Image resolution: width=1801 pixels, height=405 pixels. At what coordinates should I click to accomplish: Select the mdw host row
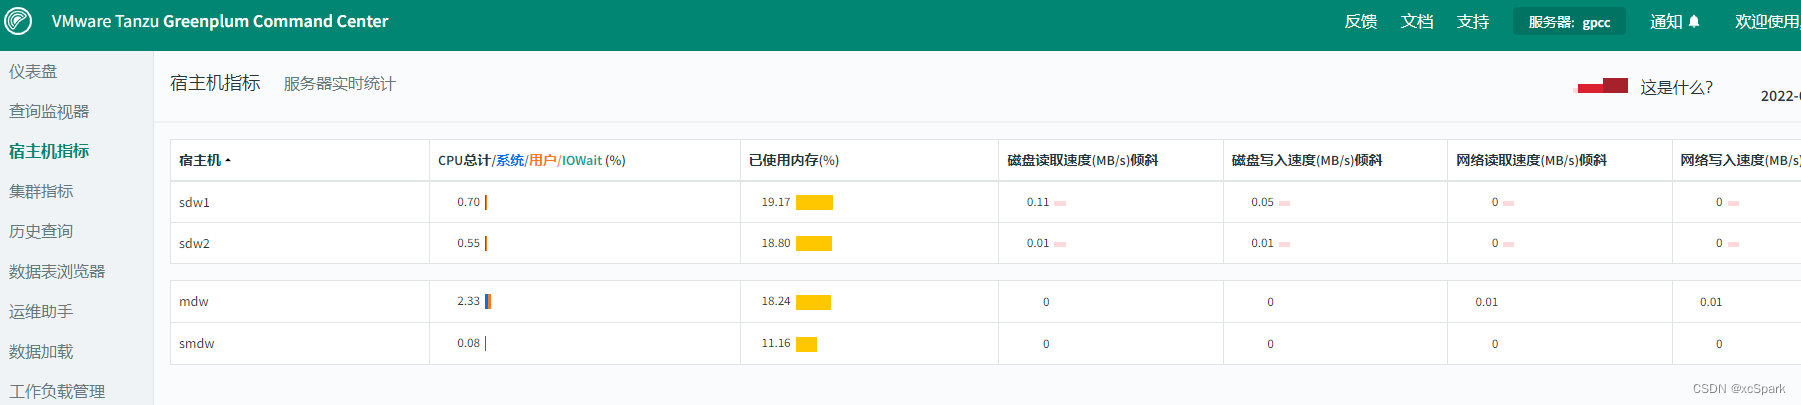click(985, 302)
